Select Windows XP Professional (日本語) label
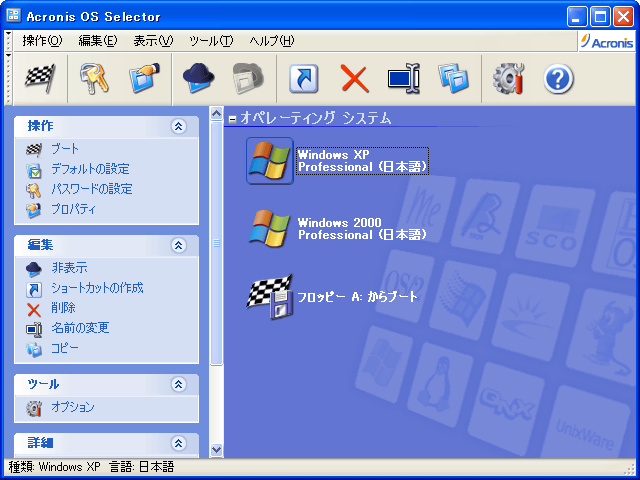 (362, 161)
